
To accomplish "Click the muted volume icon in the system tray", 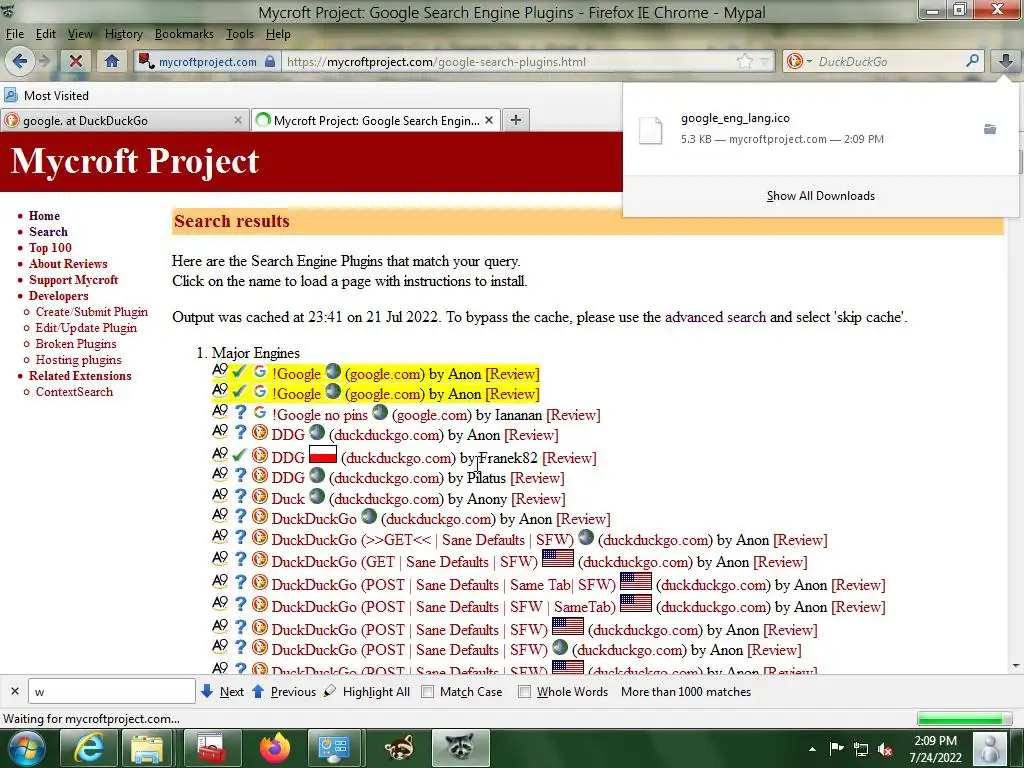I will coord(886,749).
